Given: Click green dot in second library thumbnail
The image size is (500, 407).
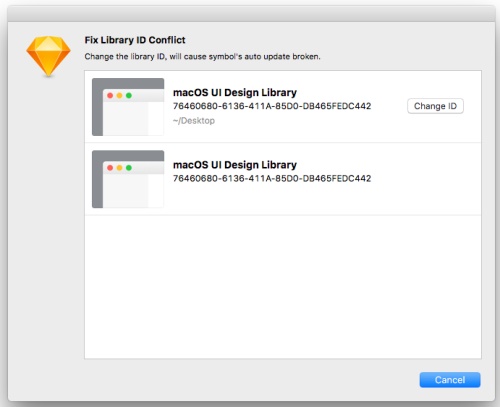Looking at the screenshot, I should (129, 168).
